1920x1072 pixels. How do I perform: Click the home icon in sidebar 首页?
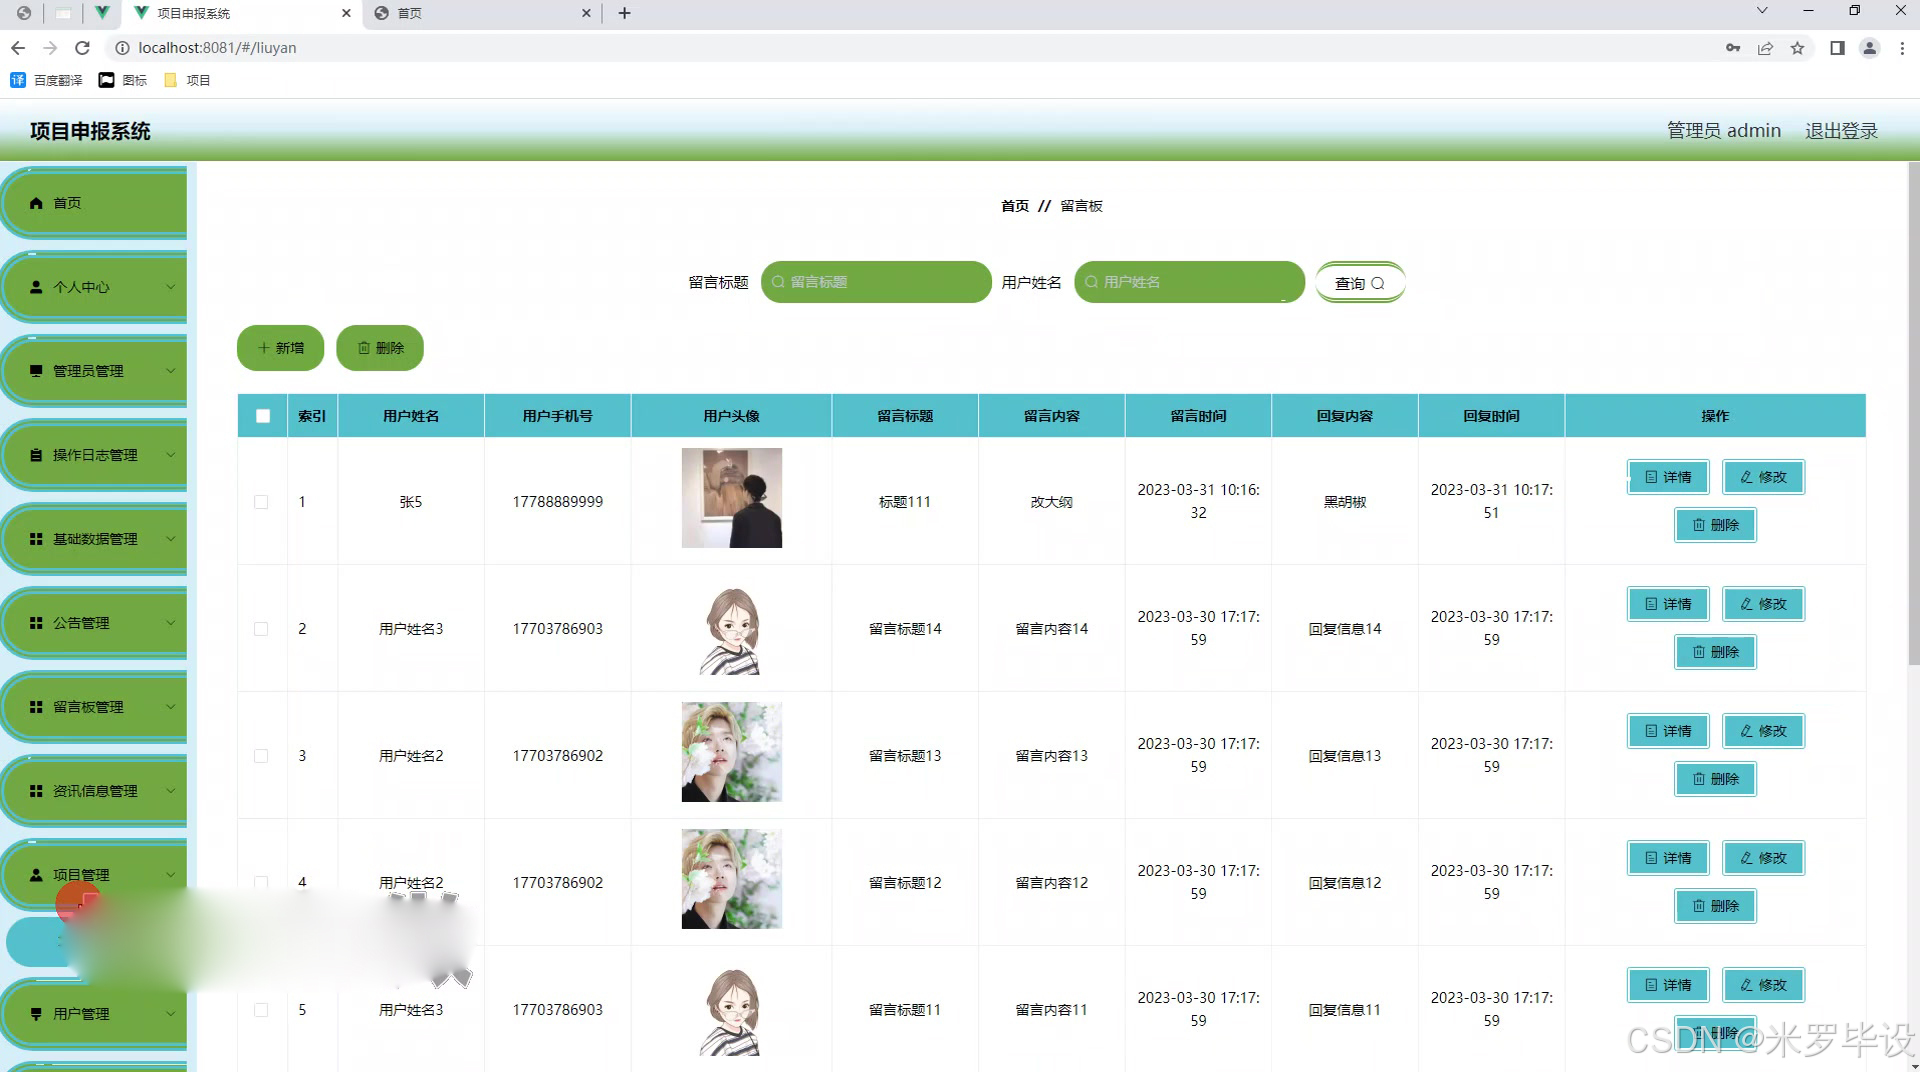[36, 203]
